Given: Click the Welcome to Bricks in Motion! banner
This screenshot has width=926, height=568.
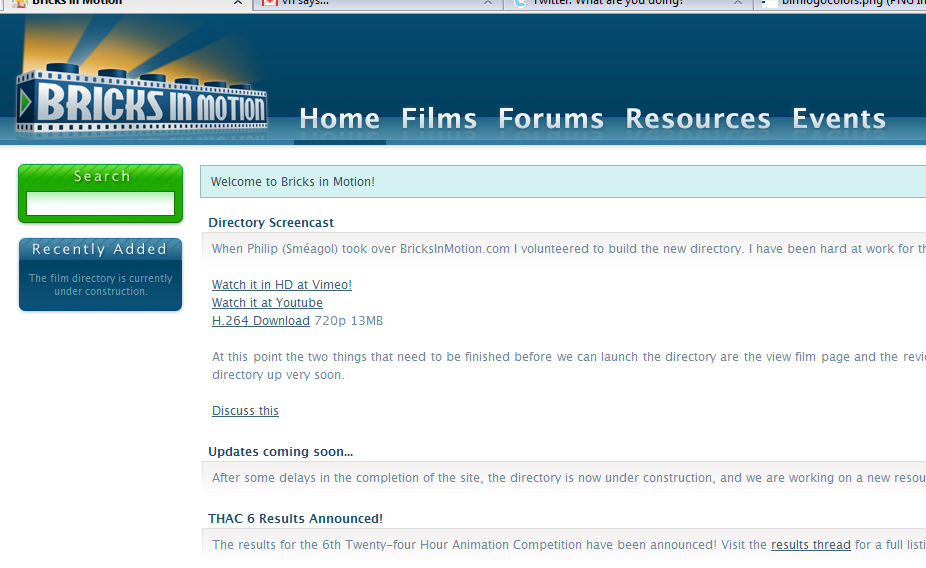Looking at the screenshot, I should click(x=563, y=182).
